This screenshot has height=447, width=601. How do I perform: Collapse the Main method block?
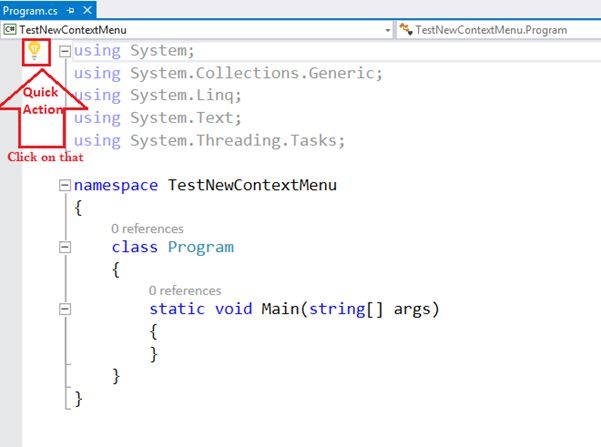click(65, 309)
